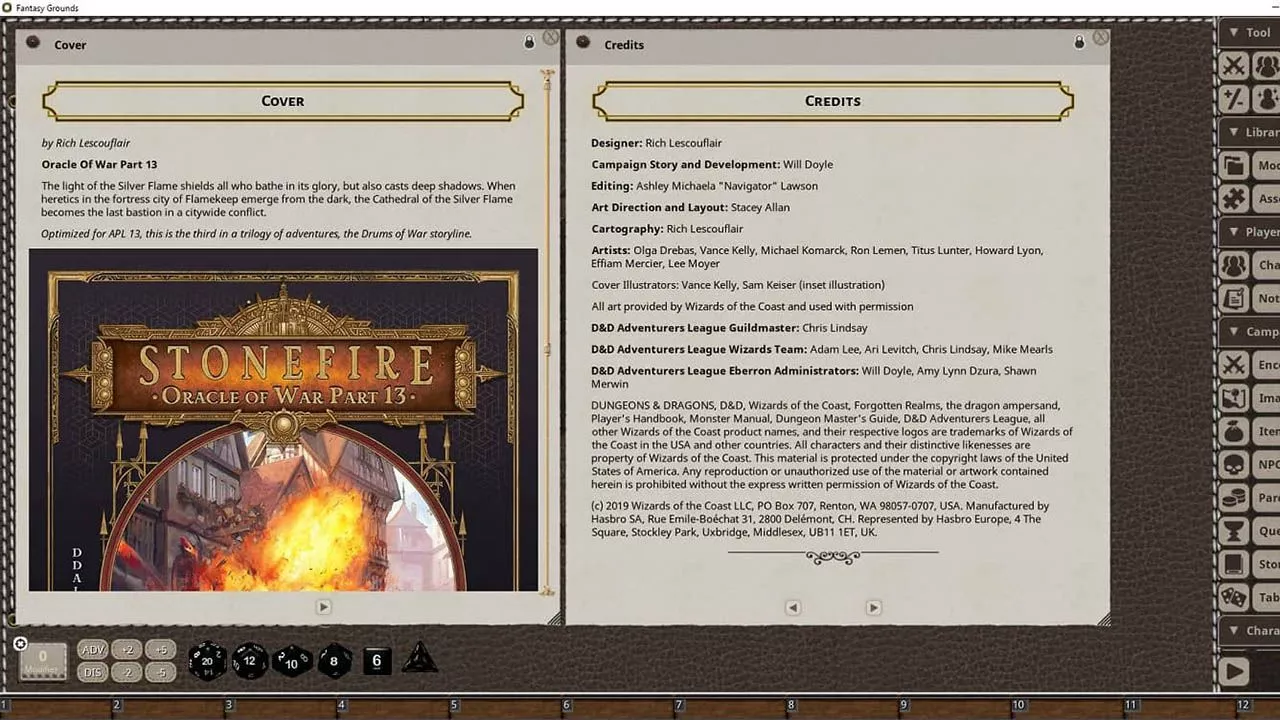1280x720 pixels.
Task: Toggle the ADV advantage button
Action: [x=93, y=650]
